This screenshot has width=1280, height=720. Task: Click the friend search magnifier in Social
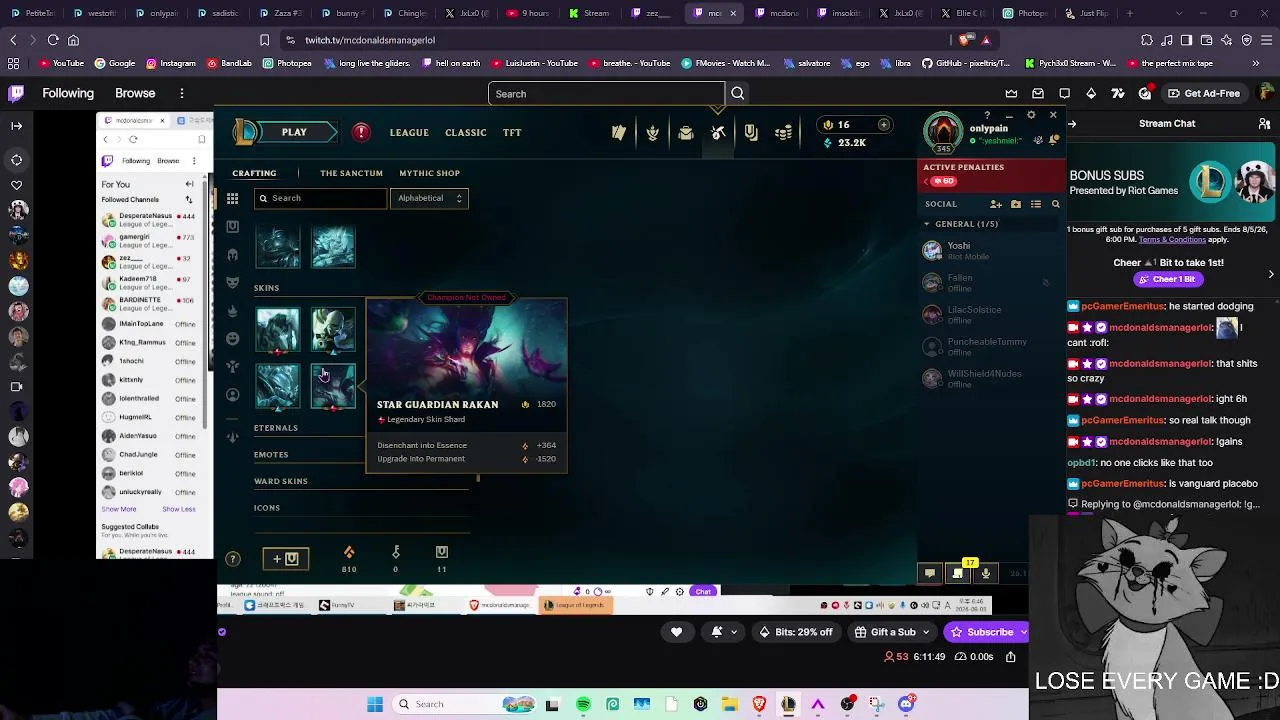1055,204
